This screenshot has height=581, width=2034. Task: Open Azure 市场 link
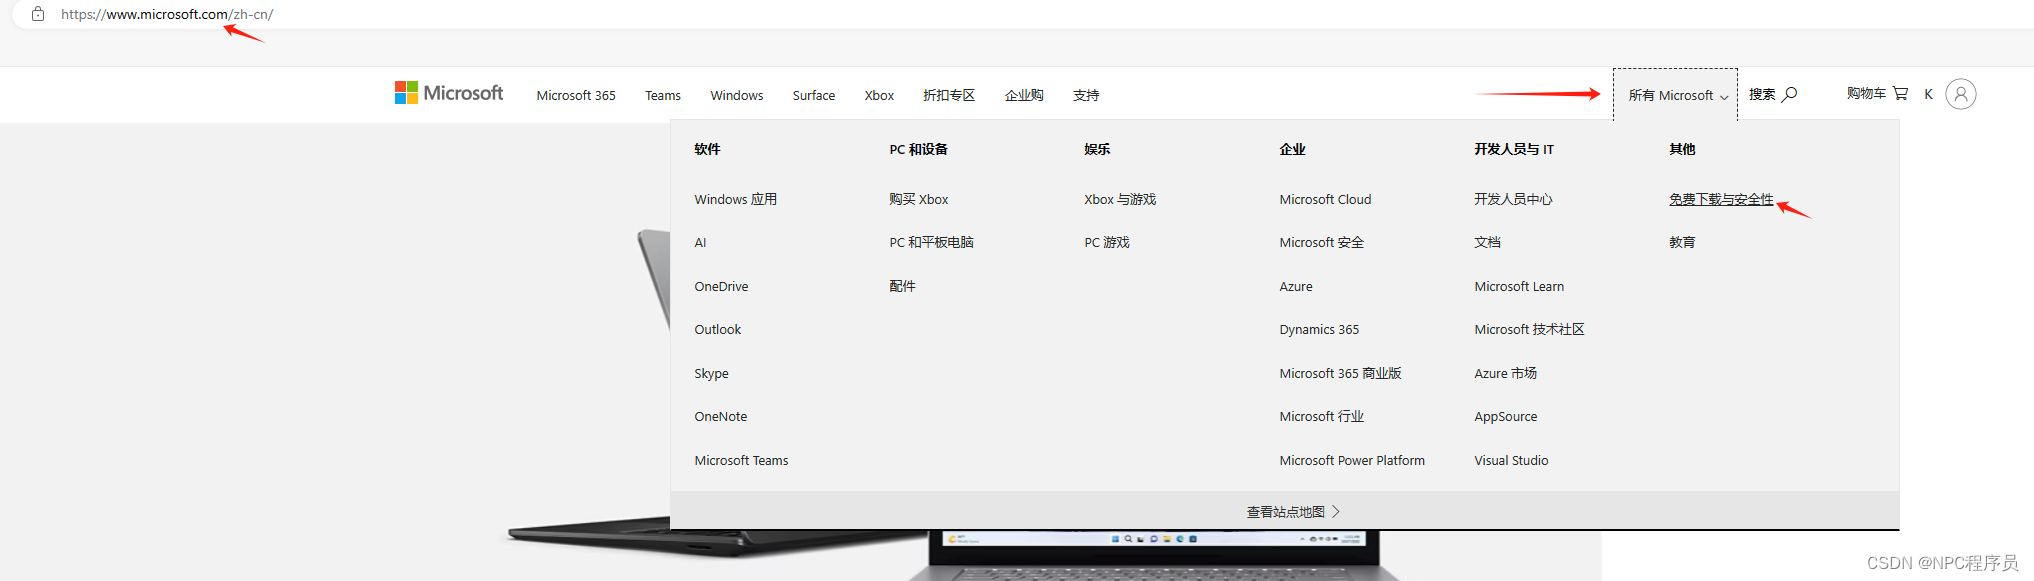pos(1505,373)
